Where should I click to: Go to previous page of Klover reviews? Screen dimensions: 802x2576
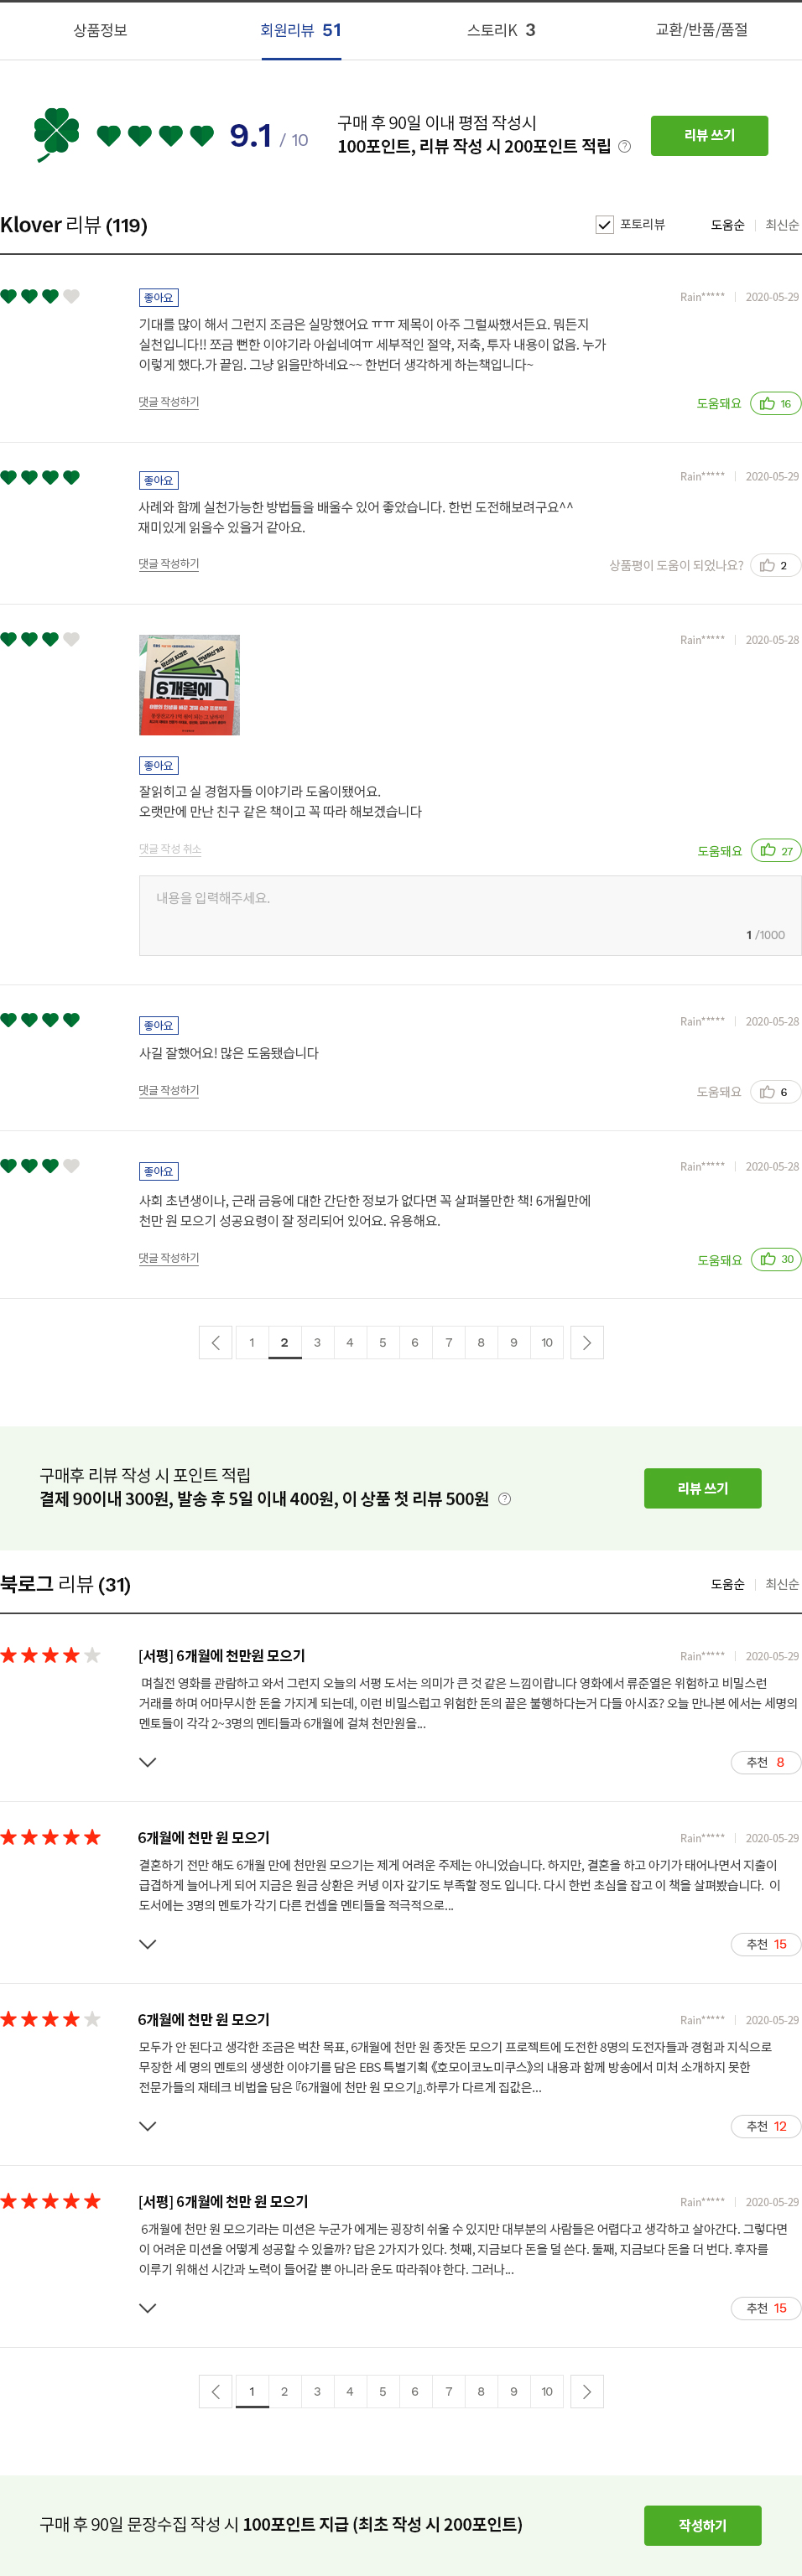(x=216, y=1342)
